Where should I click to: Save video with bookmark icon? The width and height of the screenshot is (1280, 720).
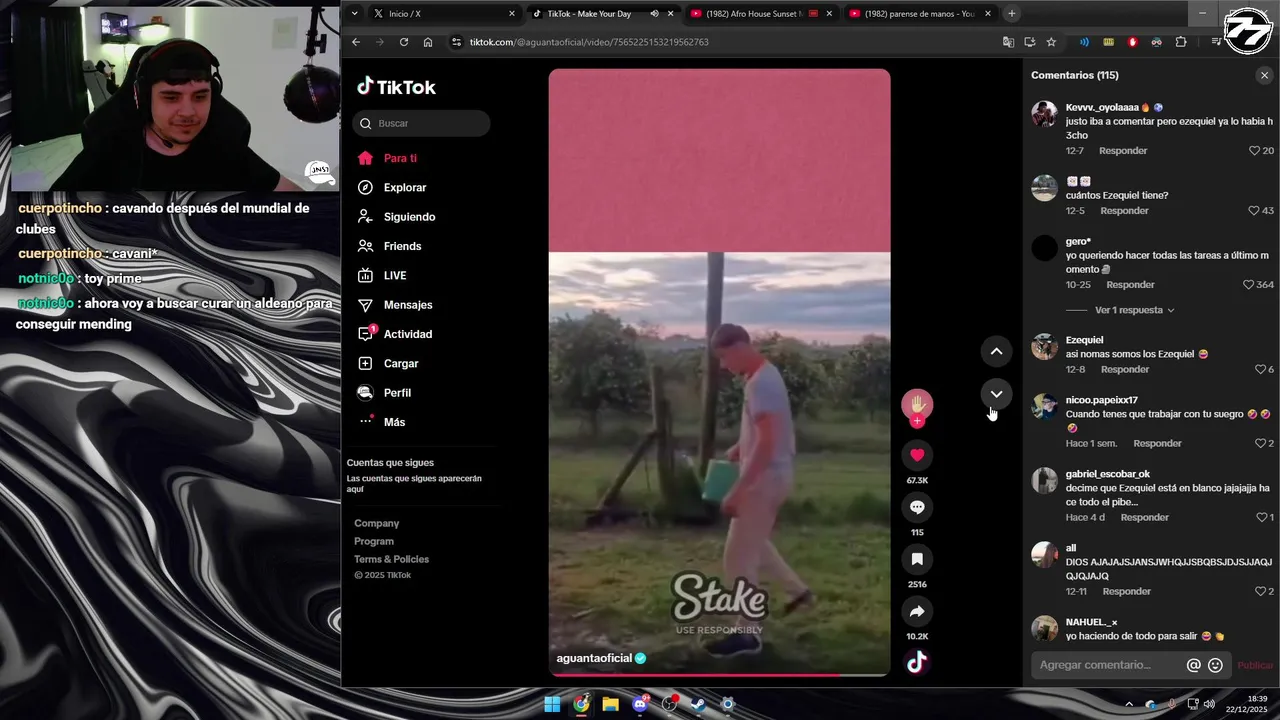point(917,559)
